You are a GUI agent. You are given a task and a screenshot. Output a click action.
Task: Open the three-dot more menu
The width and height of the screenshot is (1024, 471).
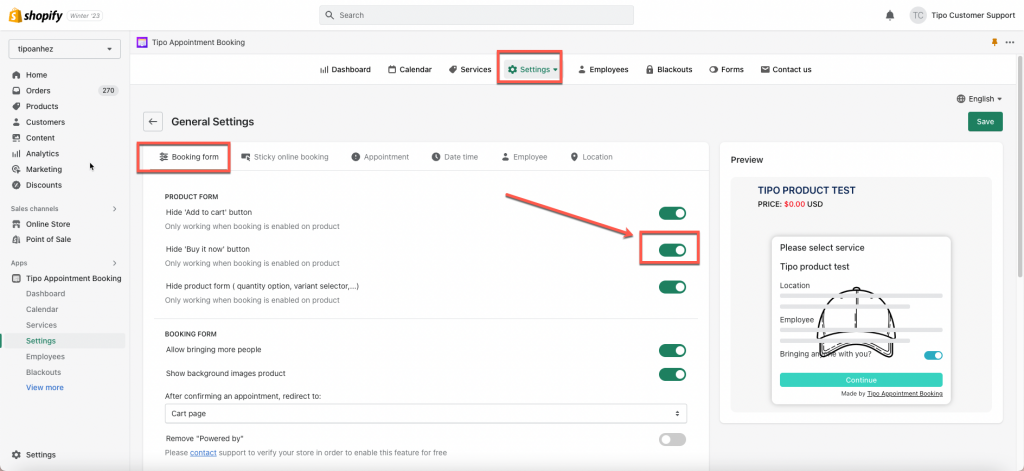[1010, 42]
